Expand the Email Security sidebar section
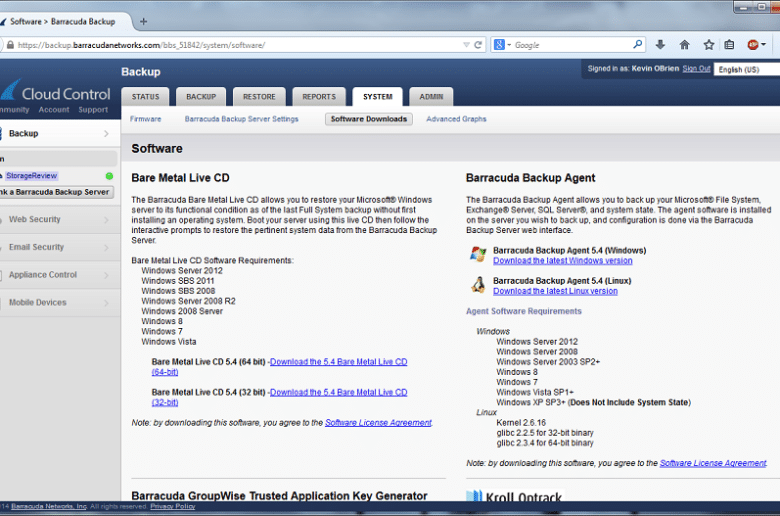The image size is (780, 516). [60, 247]
